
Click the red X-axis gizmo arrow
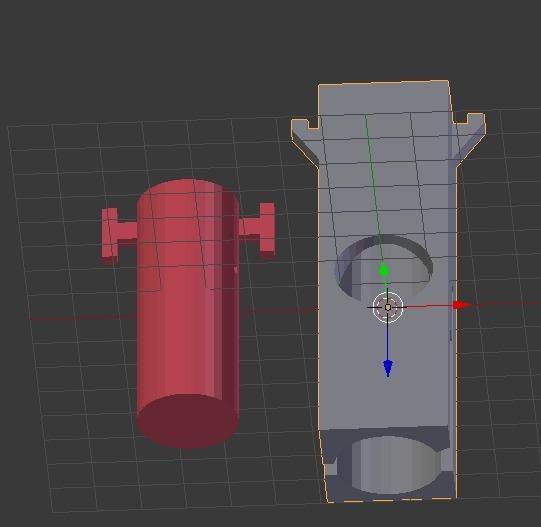click(461, 305)
